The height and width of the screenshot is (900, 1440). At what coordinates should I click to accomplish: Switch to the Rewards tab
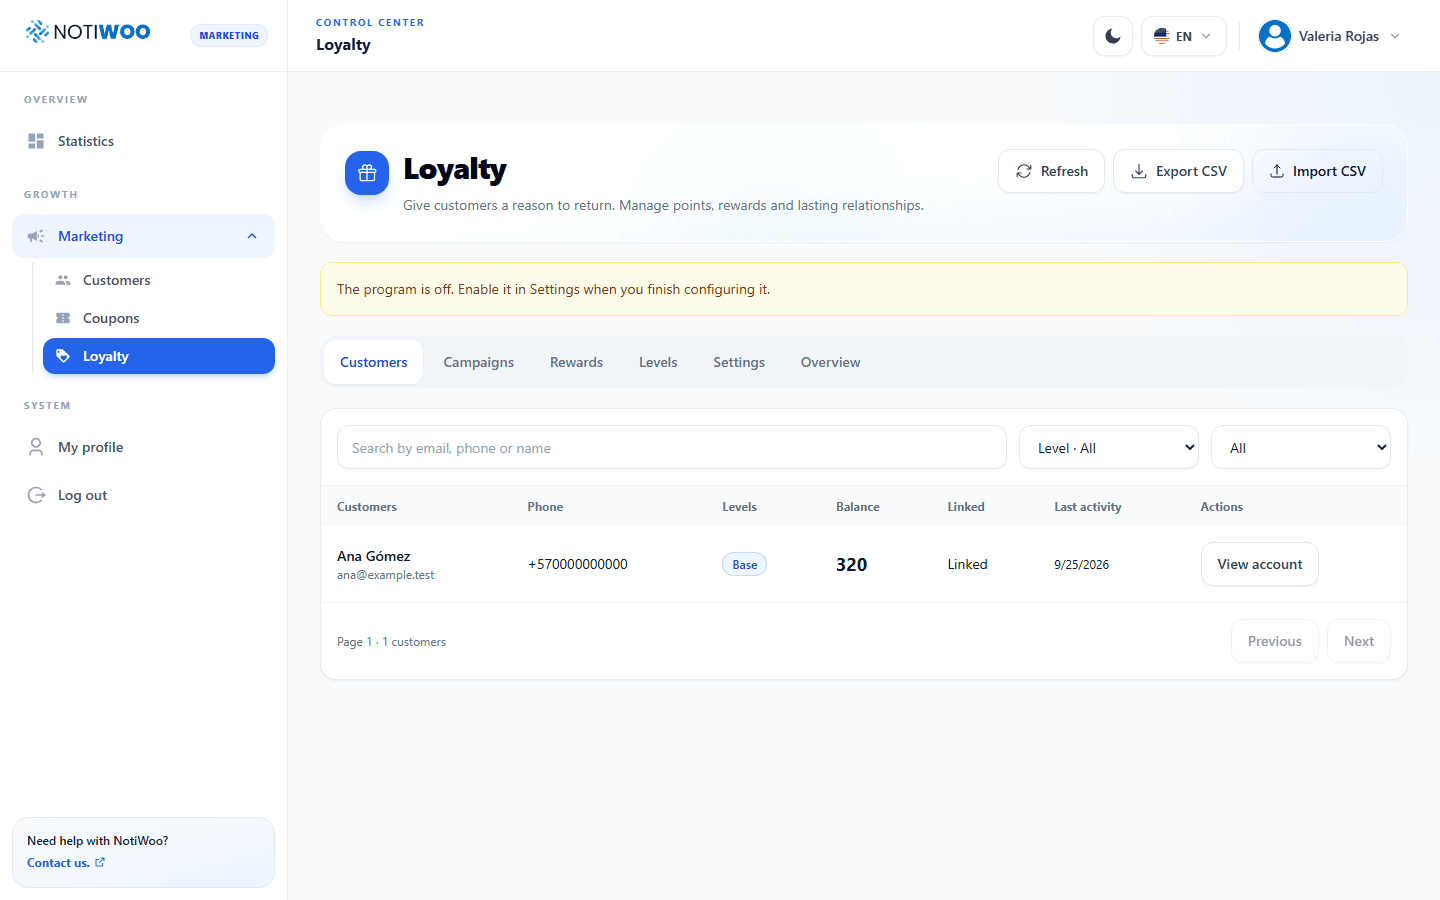click(577, 362)
